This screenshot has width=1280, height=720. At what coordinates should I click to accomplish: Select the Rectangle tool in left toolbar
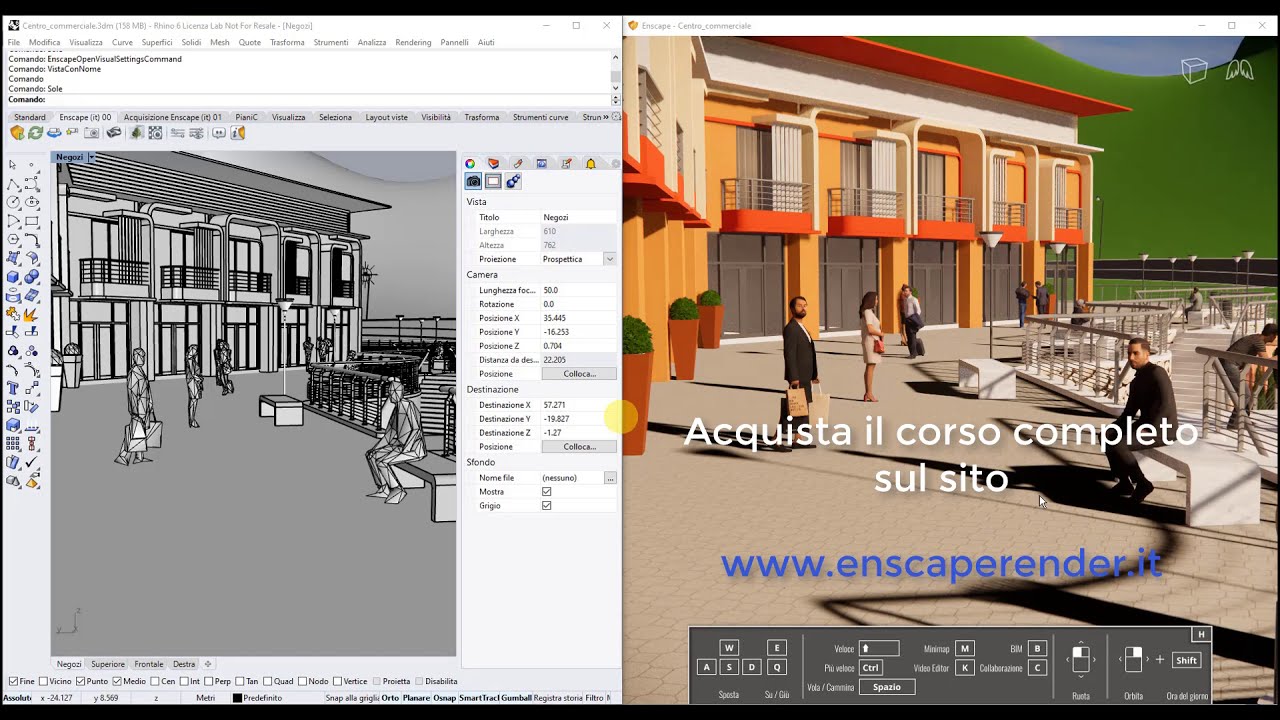(32, 221)
